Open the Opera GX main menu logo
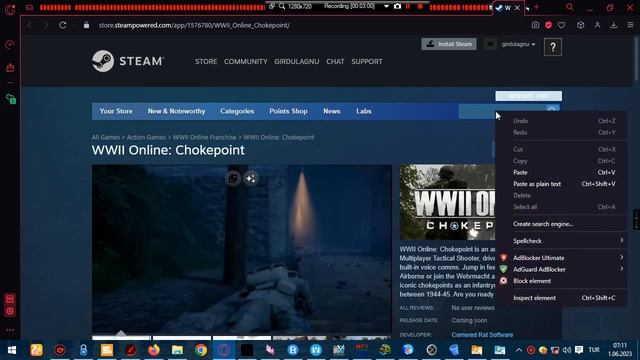Viewport: 640px width, 360px height. pyautogui.click(x=10, y=9)
